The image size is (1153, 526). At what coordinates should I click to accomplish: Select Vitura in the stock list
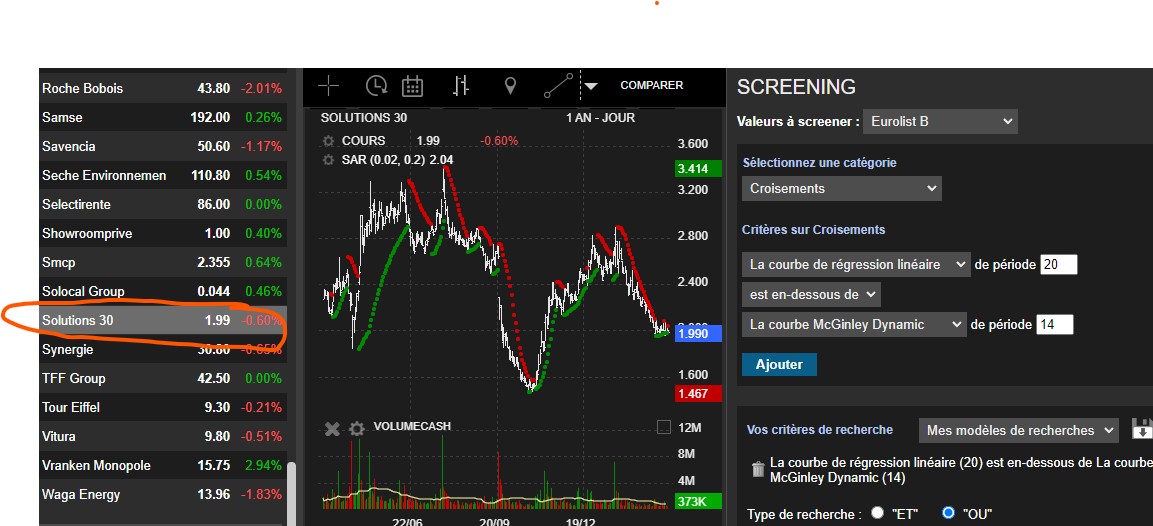click(163, 436)
